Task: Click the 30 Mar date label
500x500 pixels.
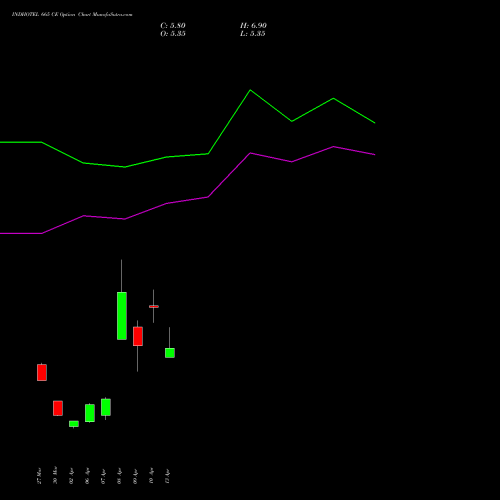Action: (55, 475)
